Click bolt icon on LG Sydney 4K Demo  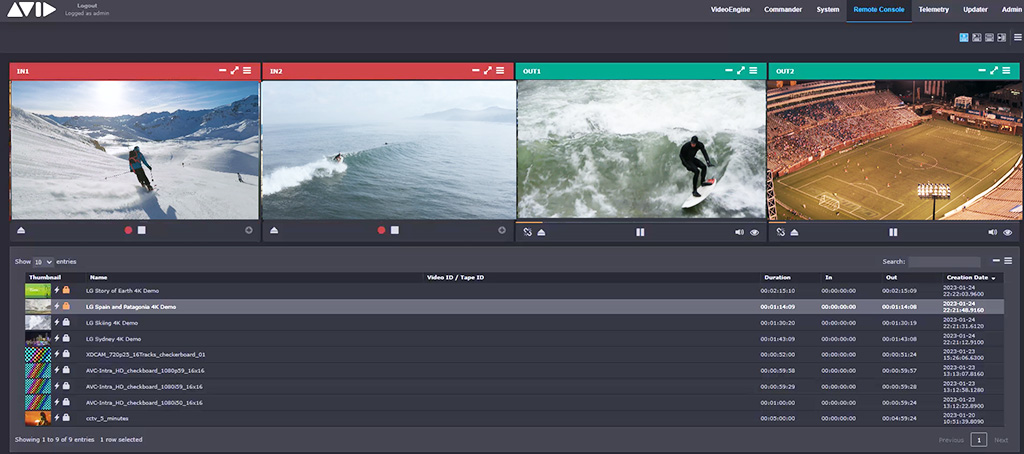57,338
